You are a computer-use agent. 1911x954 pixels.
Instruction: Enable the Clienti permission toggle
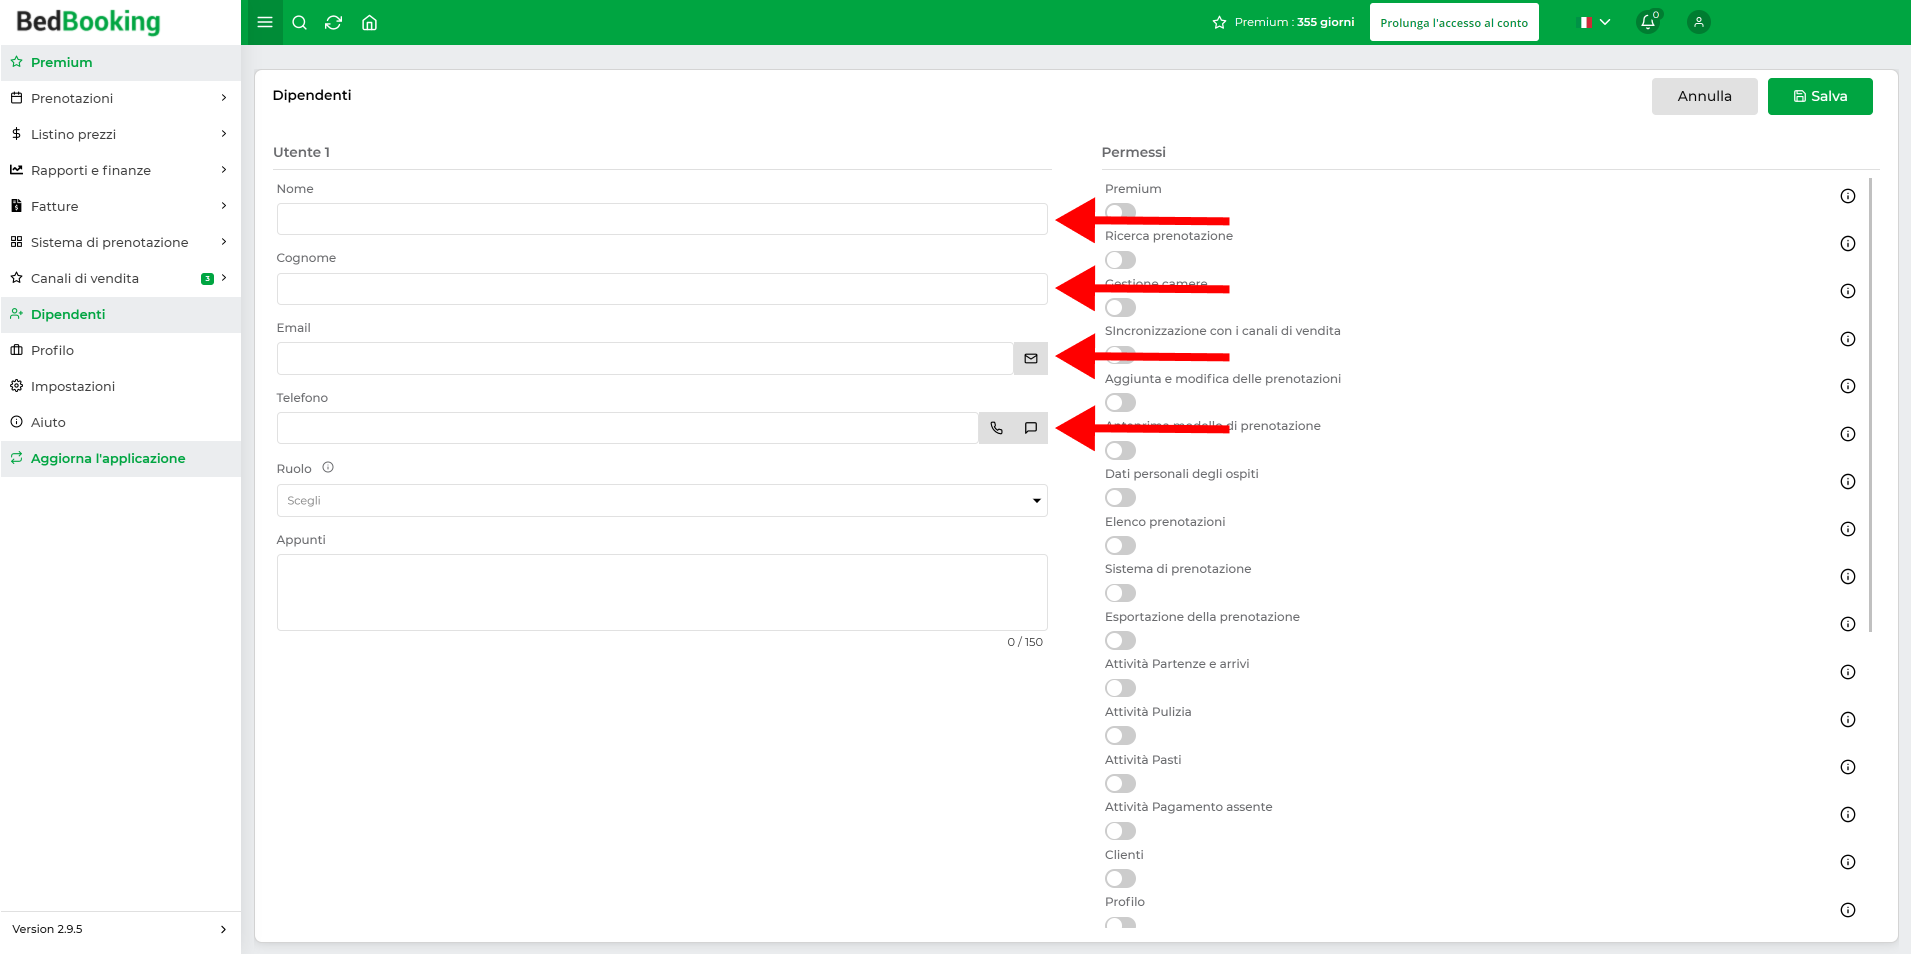(x=1120, y=878)
